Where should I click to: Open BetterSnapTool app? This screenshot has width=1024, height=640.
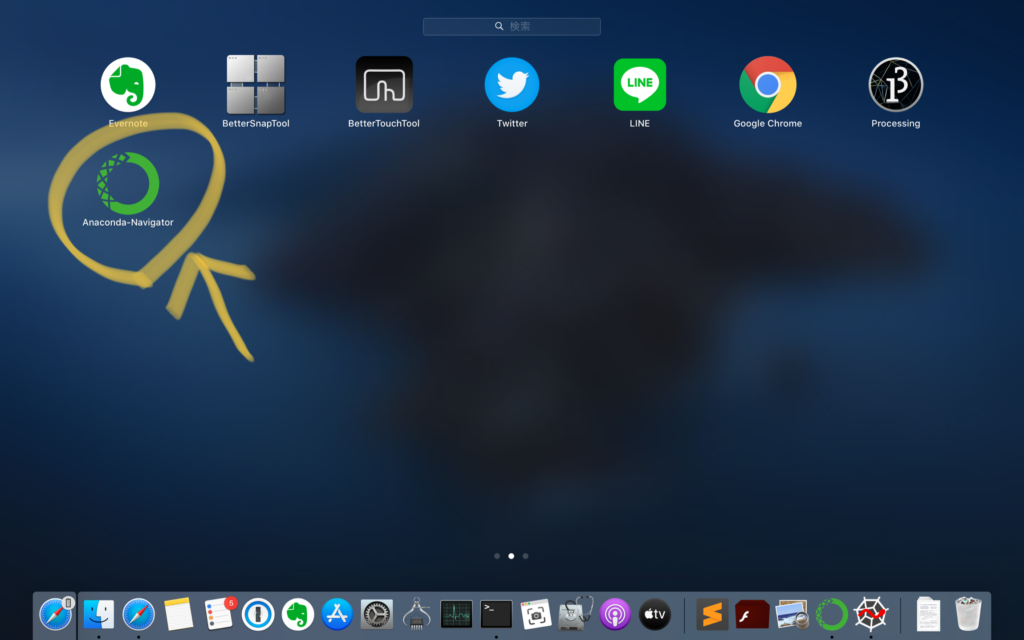click(255, 85)
